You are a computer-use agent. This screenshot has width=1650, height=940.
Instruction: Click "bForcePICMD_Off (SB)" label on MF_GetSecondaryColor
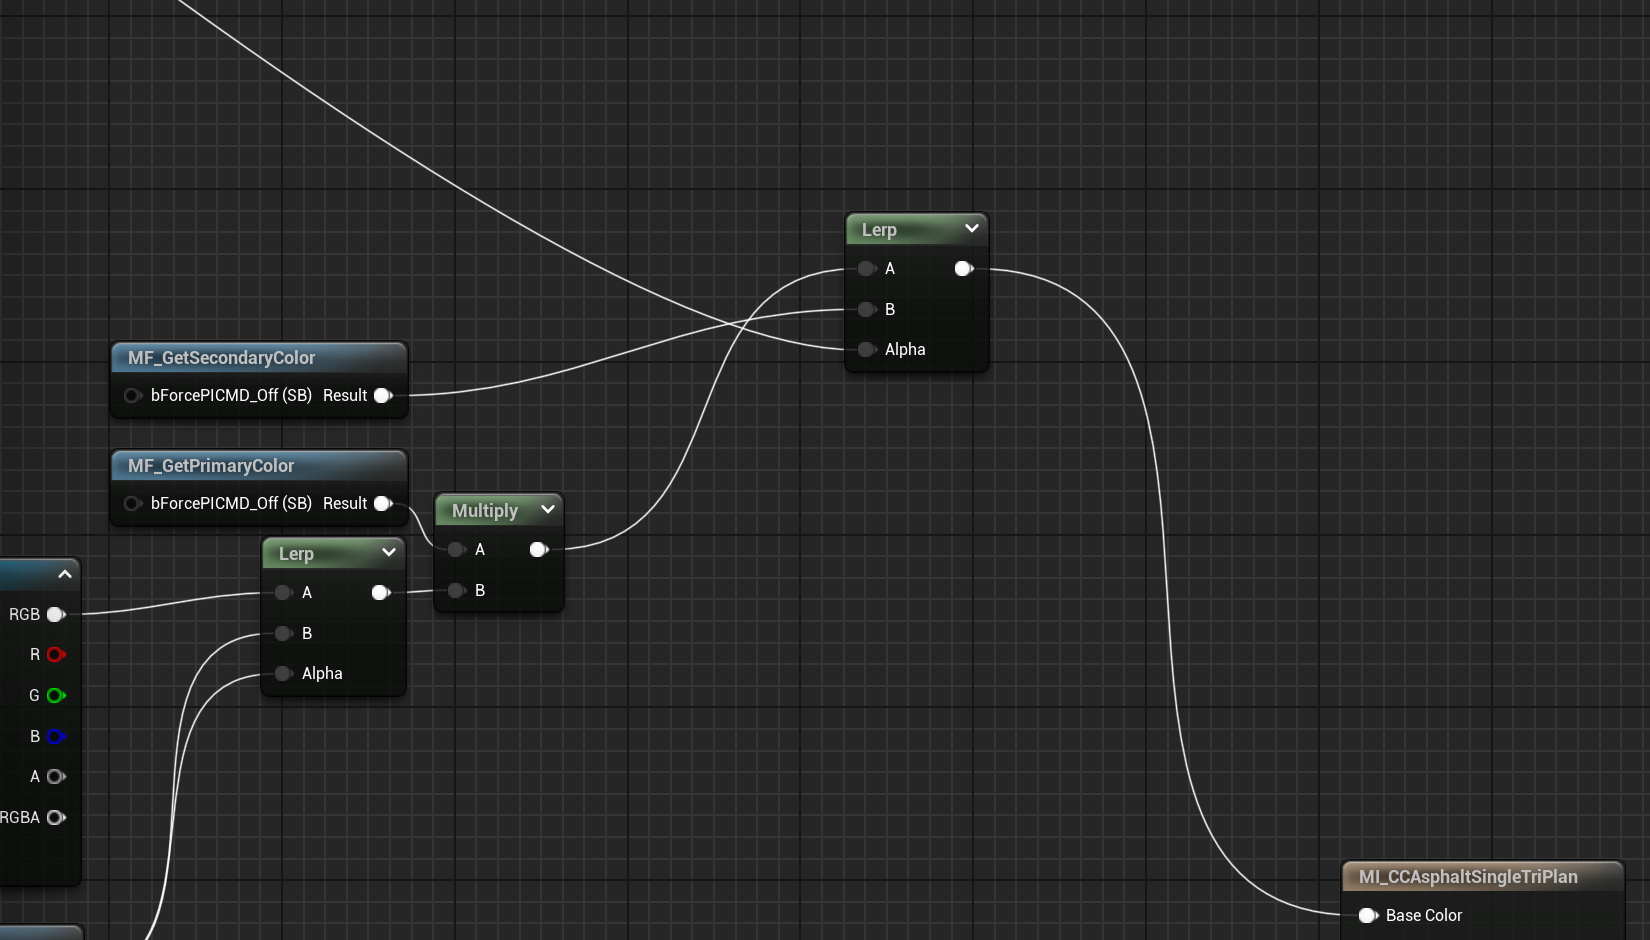tap(231, 396)
